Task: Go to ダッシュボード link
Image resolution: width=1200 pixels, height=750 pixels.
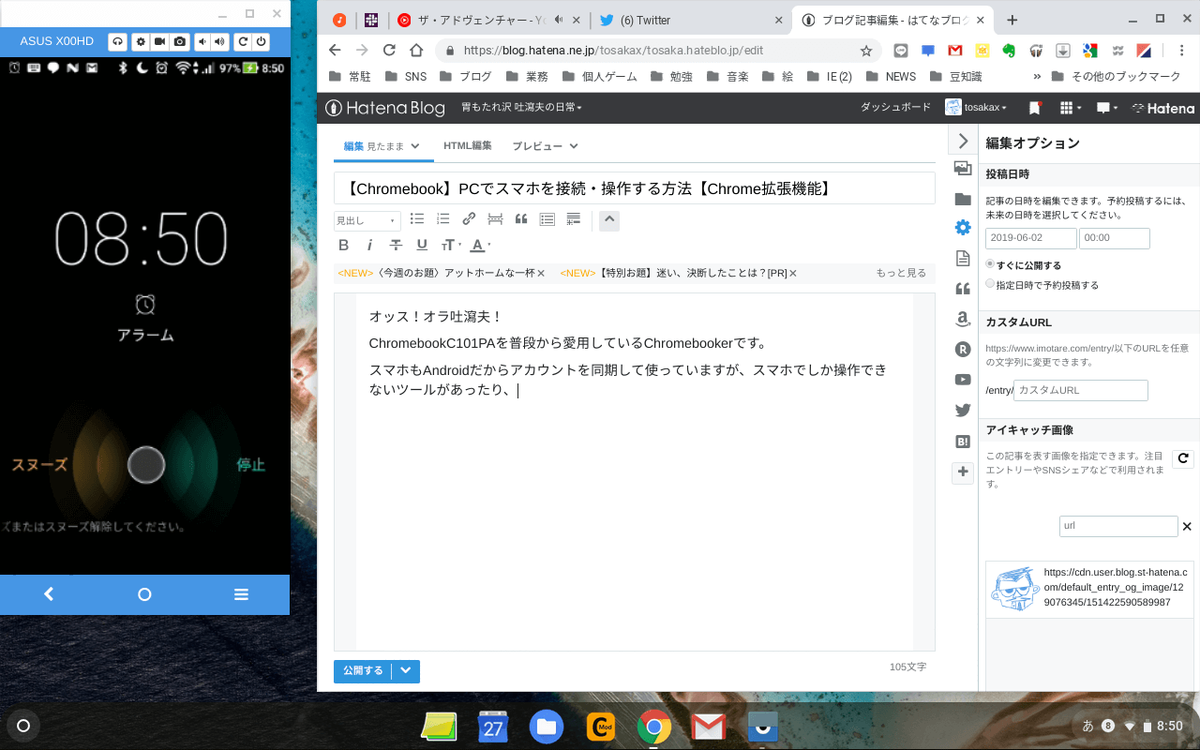Action: 896,108
